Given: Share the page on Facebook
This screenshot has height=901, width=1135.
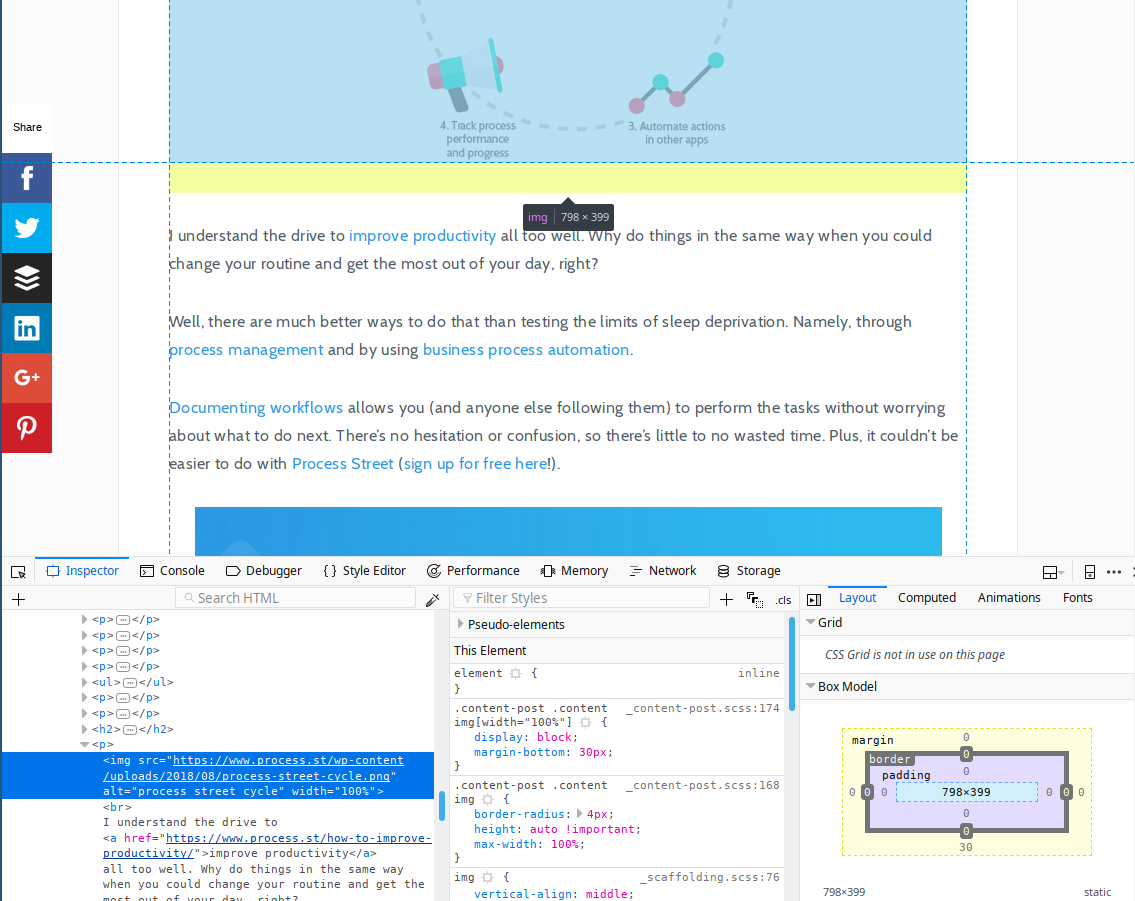Looking at the screenshot, I should point(27,178).
